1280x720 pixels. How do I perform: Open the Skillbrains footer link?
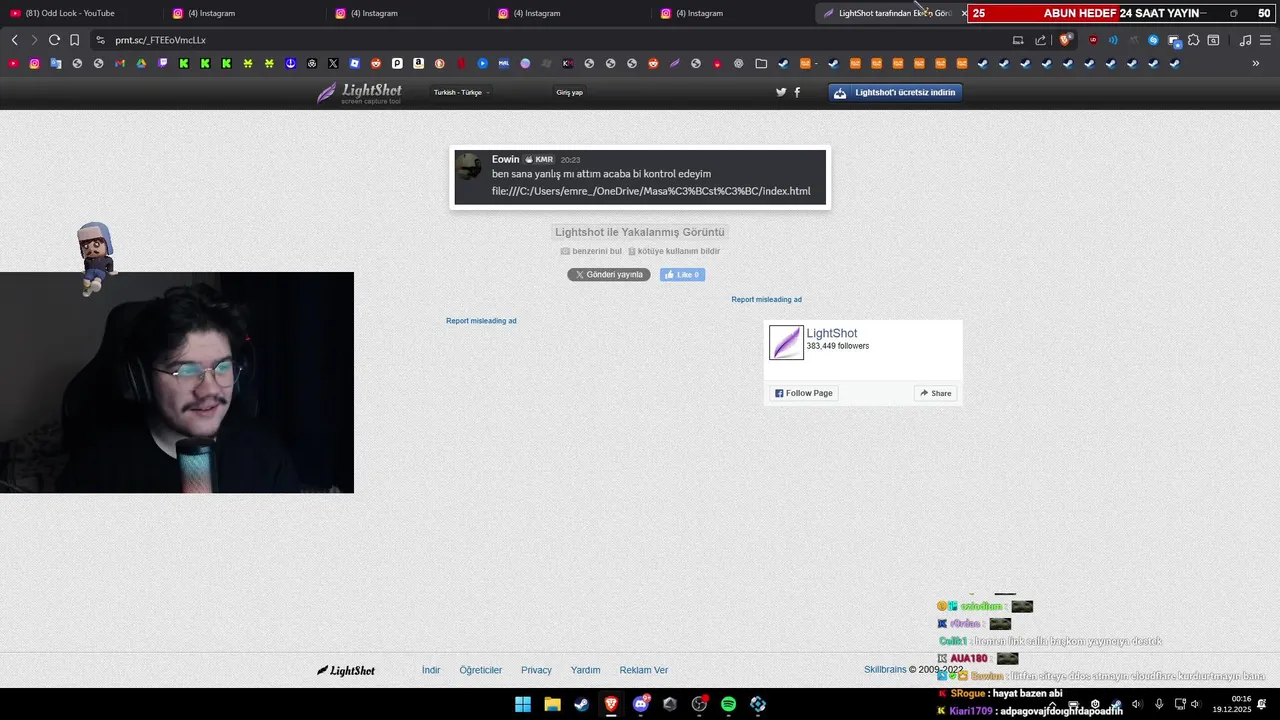tap(885, 669)
